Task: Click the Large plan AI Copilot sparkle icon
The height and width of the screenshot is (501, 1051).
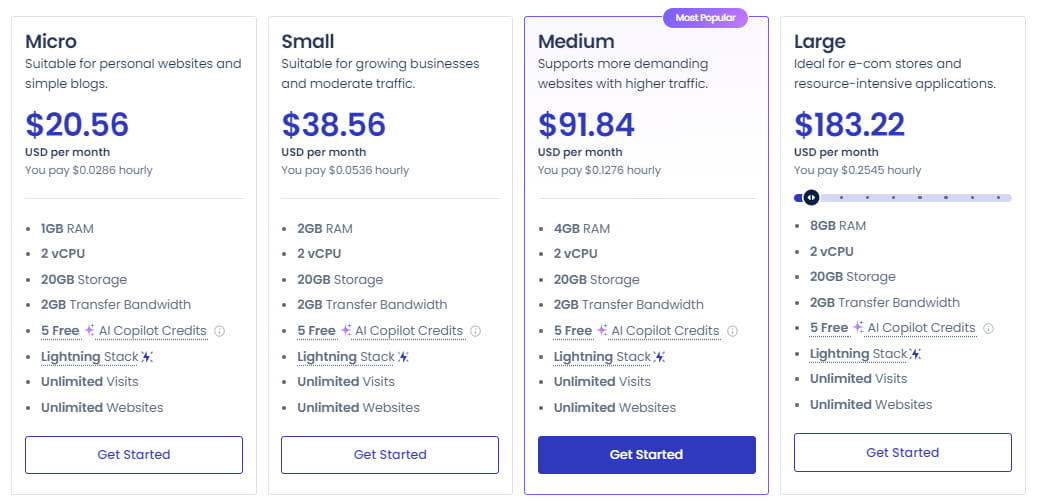Action: pos(859,327)
